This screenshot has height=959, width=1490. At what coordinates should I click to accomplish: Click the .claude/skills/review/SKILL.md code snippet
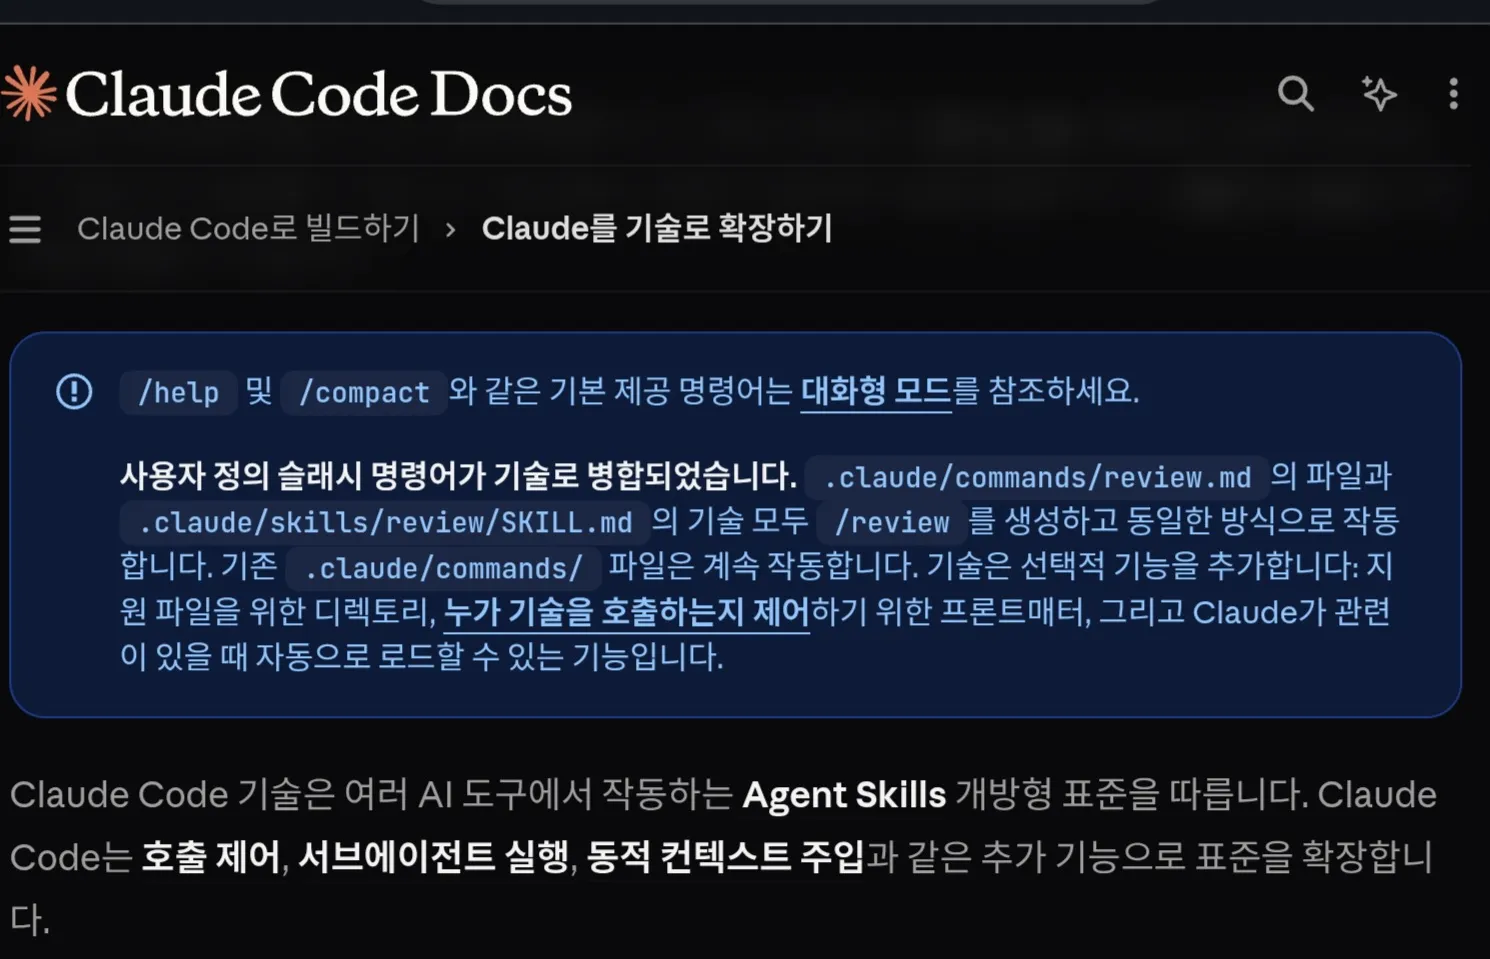(385, 522)
